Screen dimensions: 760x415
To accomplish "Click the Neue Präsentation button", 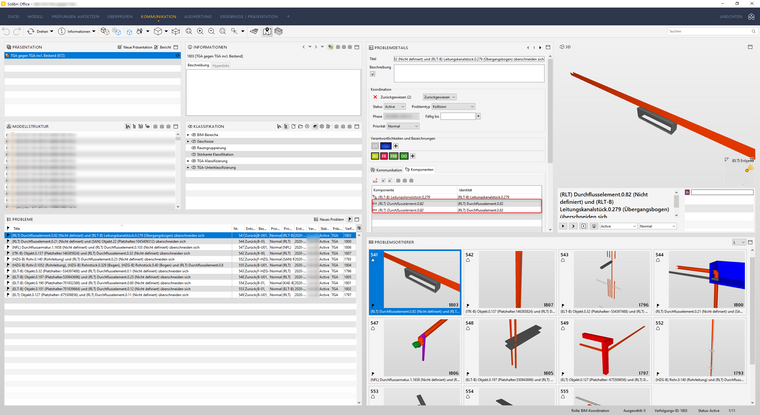I will (135, 47).
